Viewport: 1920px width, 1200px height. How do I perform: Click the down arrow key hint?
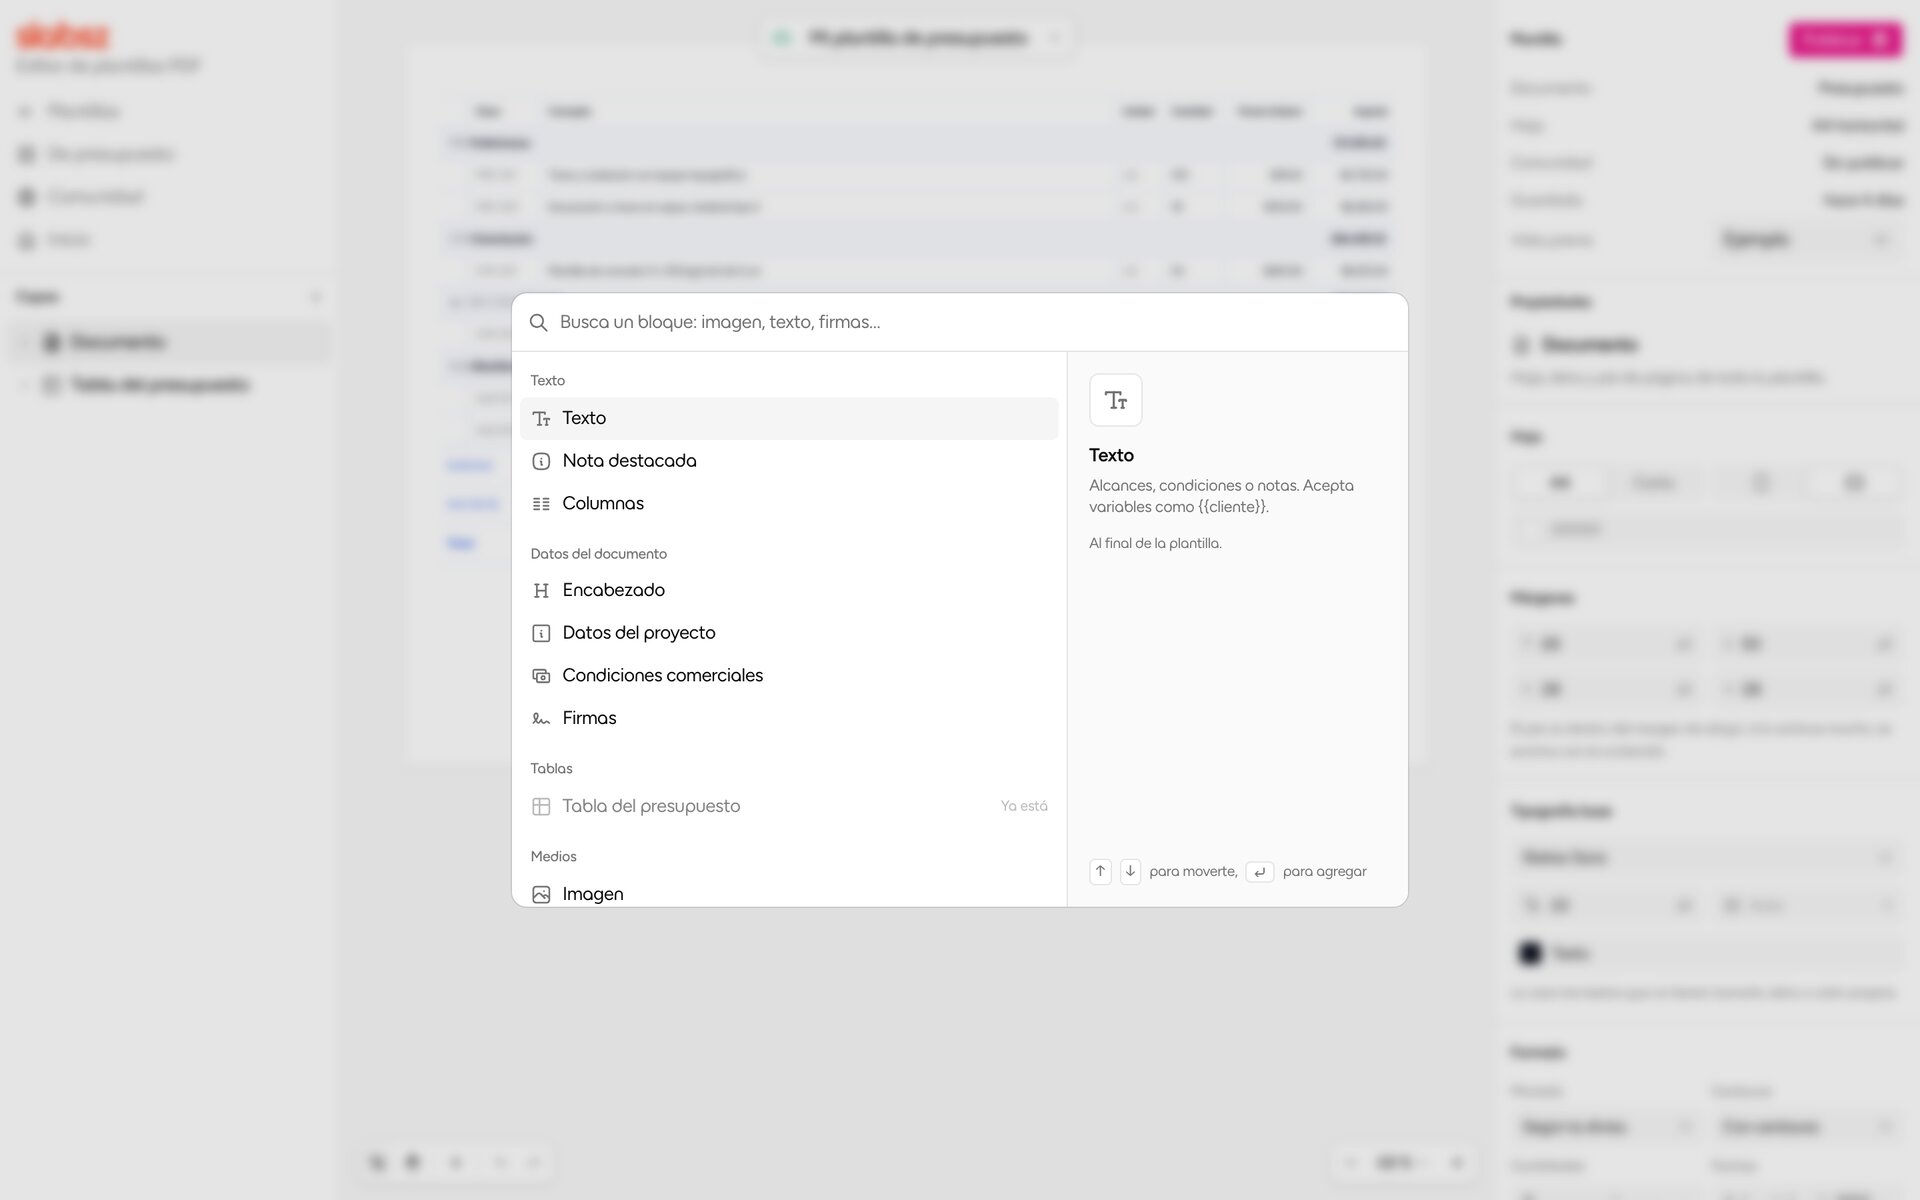1130,871
